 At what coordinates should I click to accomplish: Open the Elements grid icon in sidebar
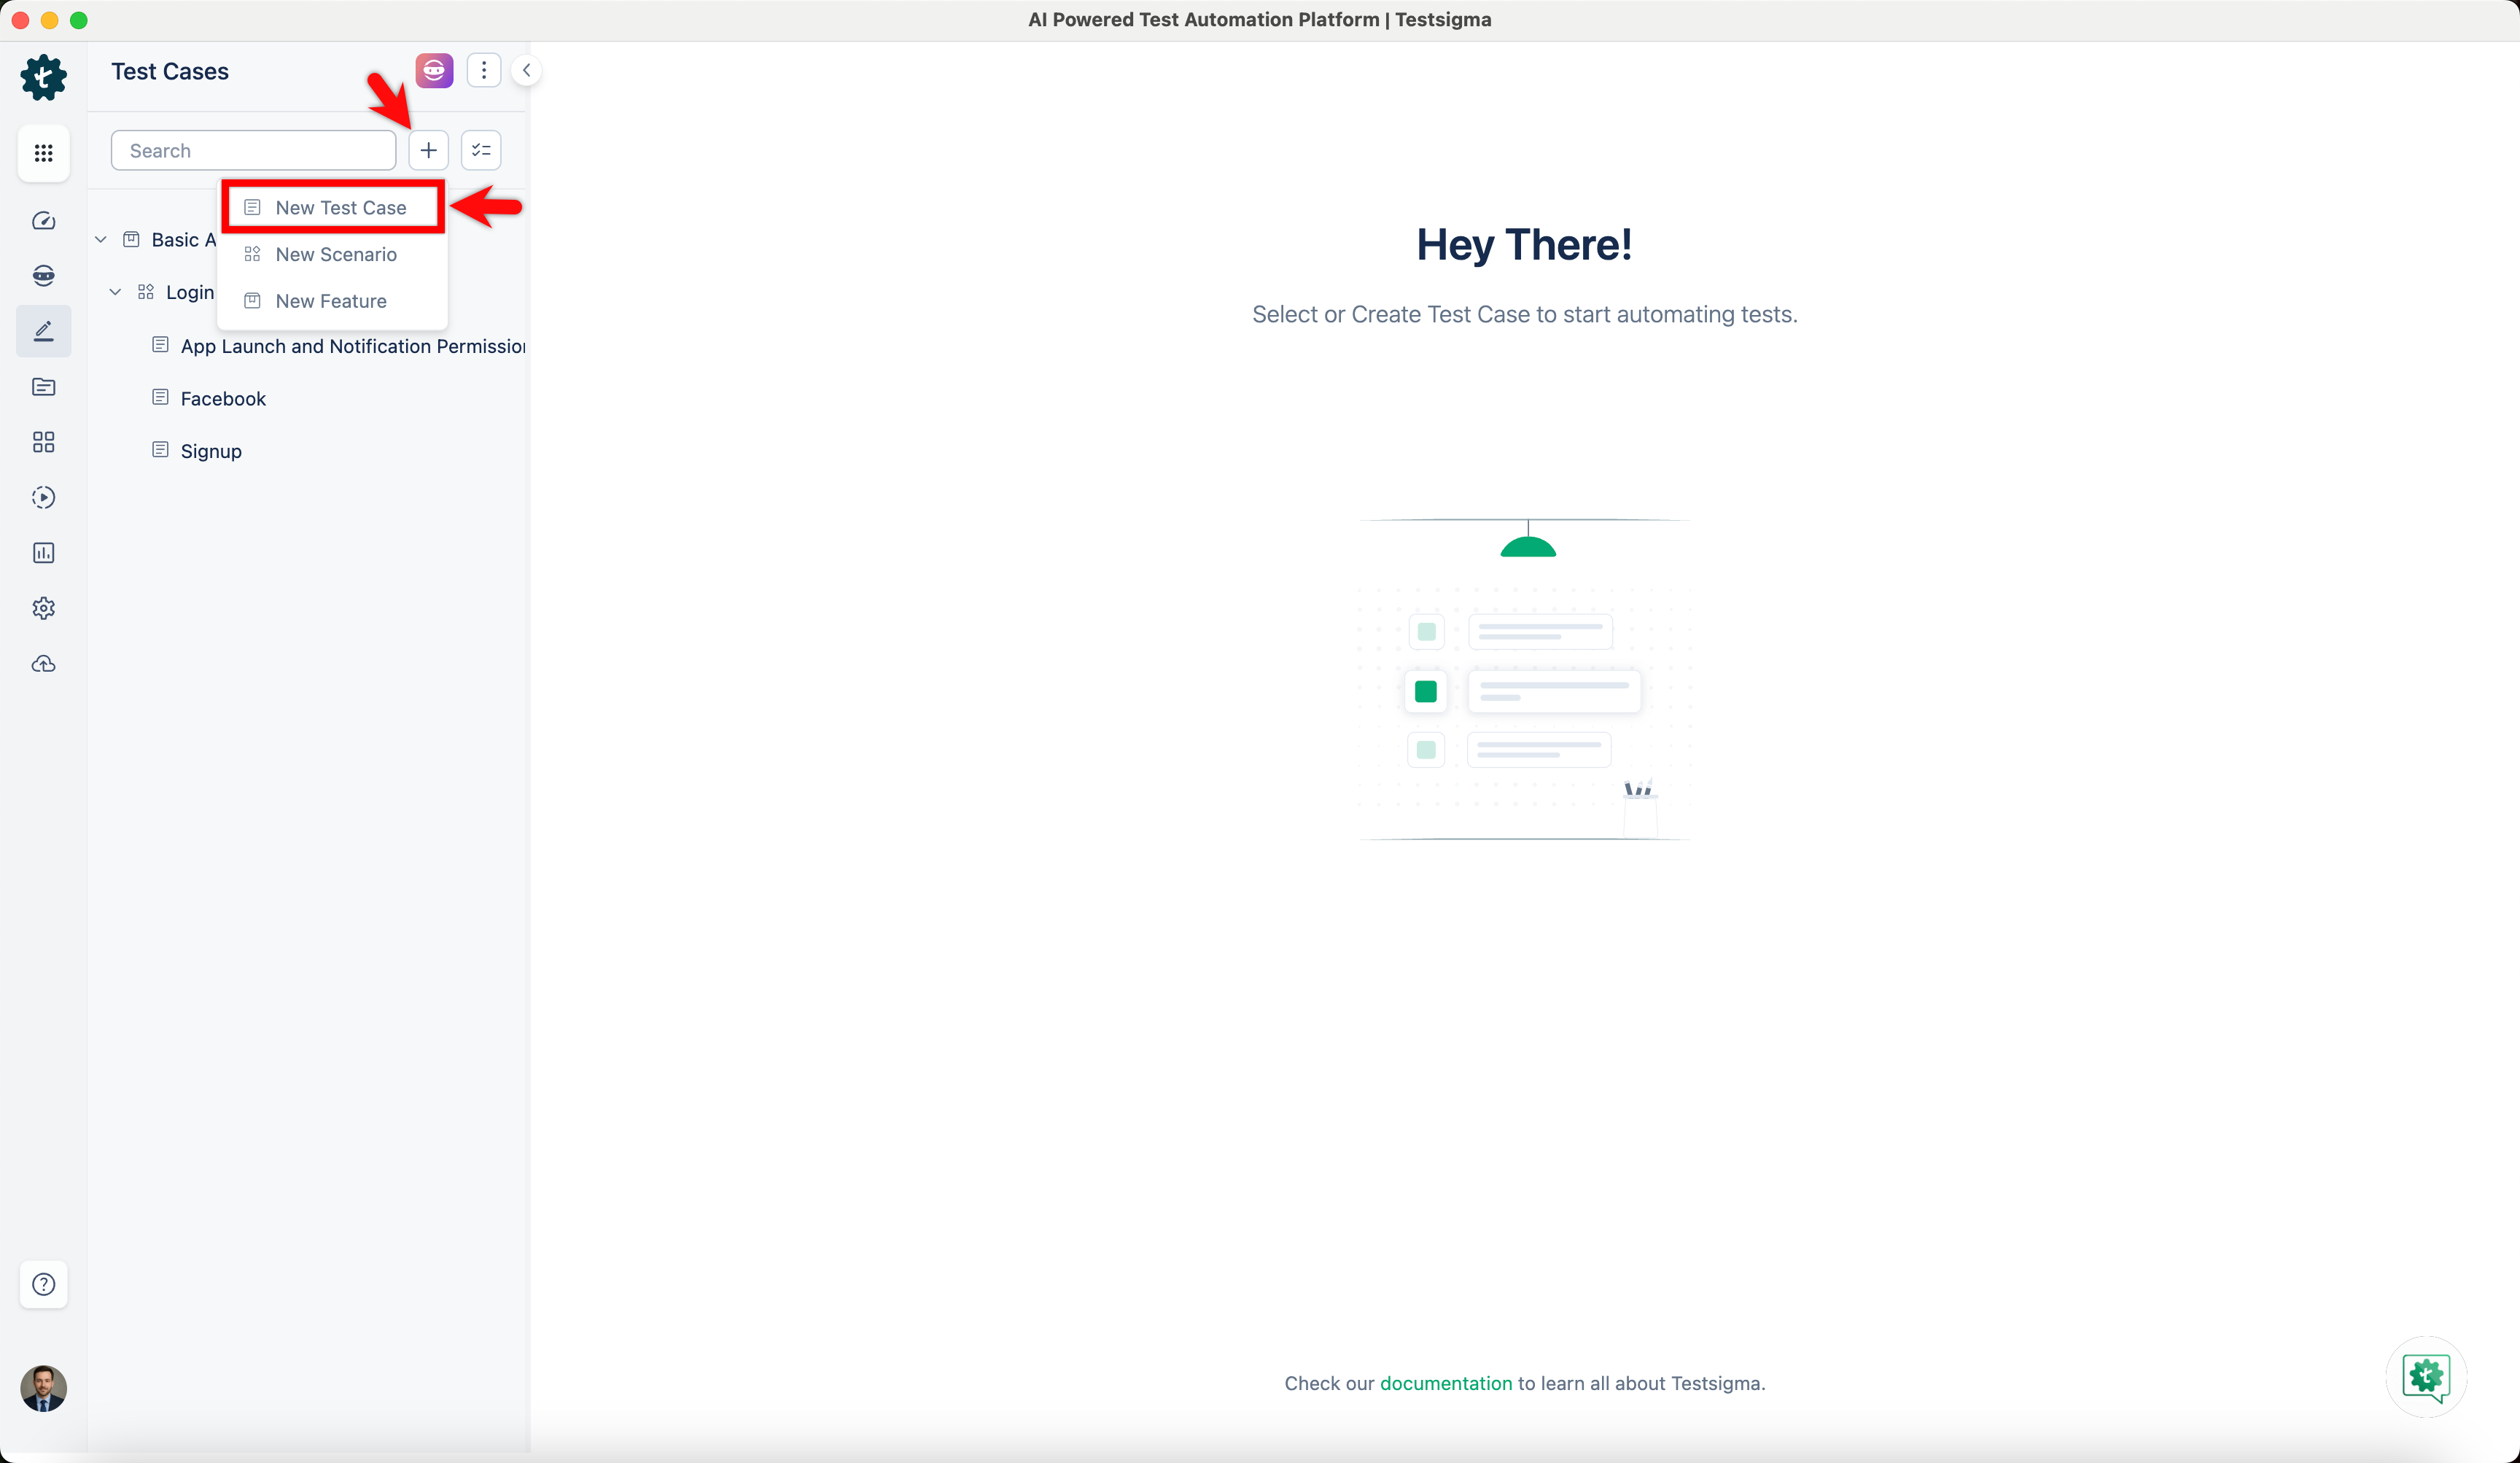(43, 442)
